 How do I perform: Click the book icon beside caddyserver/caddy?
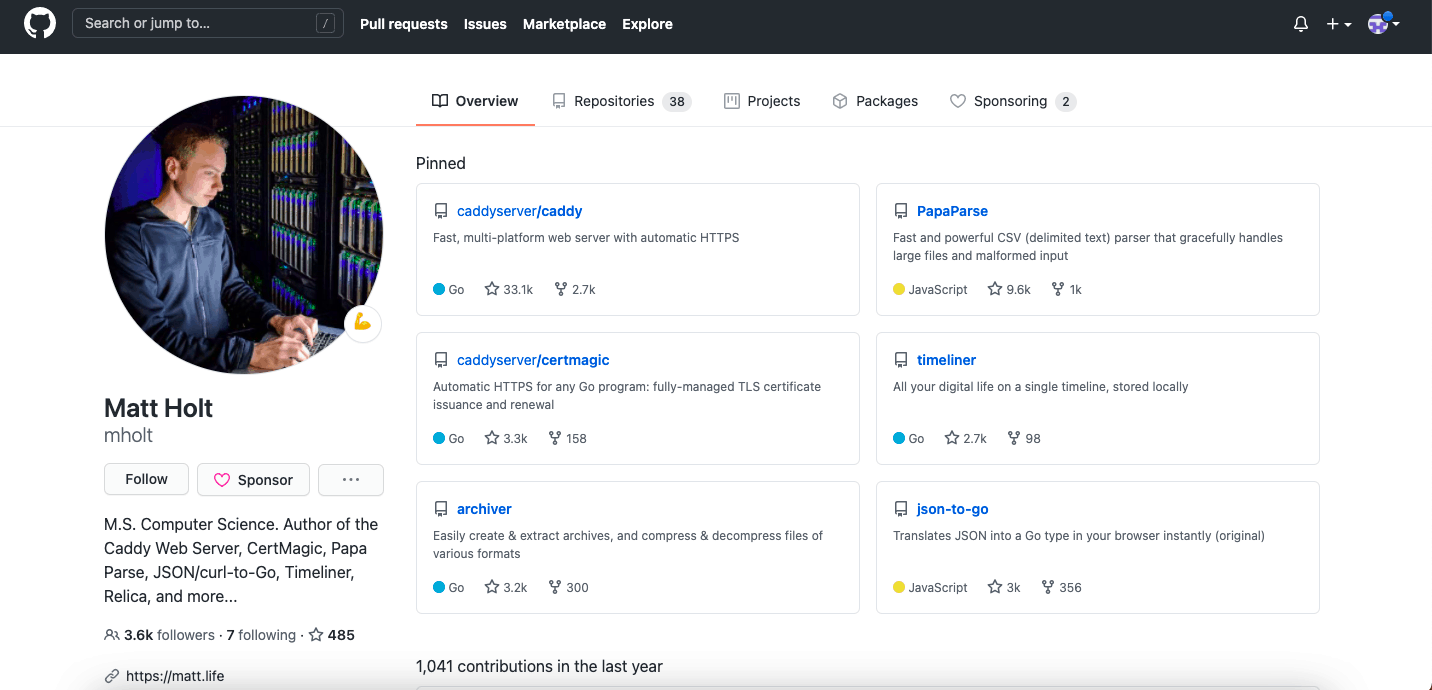441,210
